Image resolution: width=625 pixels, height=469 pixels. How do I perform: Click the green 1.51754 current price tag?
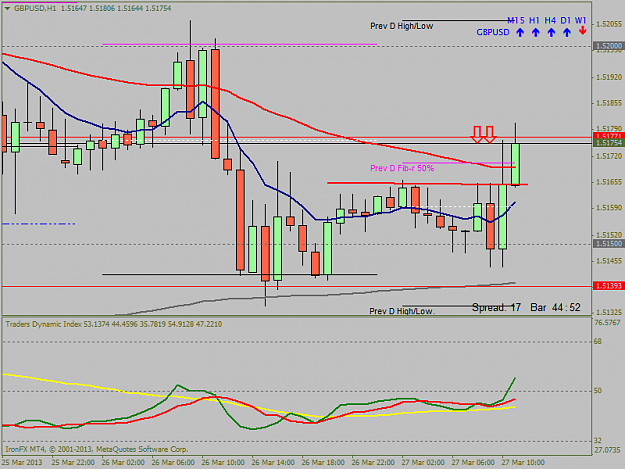(608, 143)
